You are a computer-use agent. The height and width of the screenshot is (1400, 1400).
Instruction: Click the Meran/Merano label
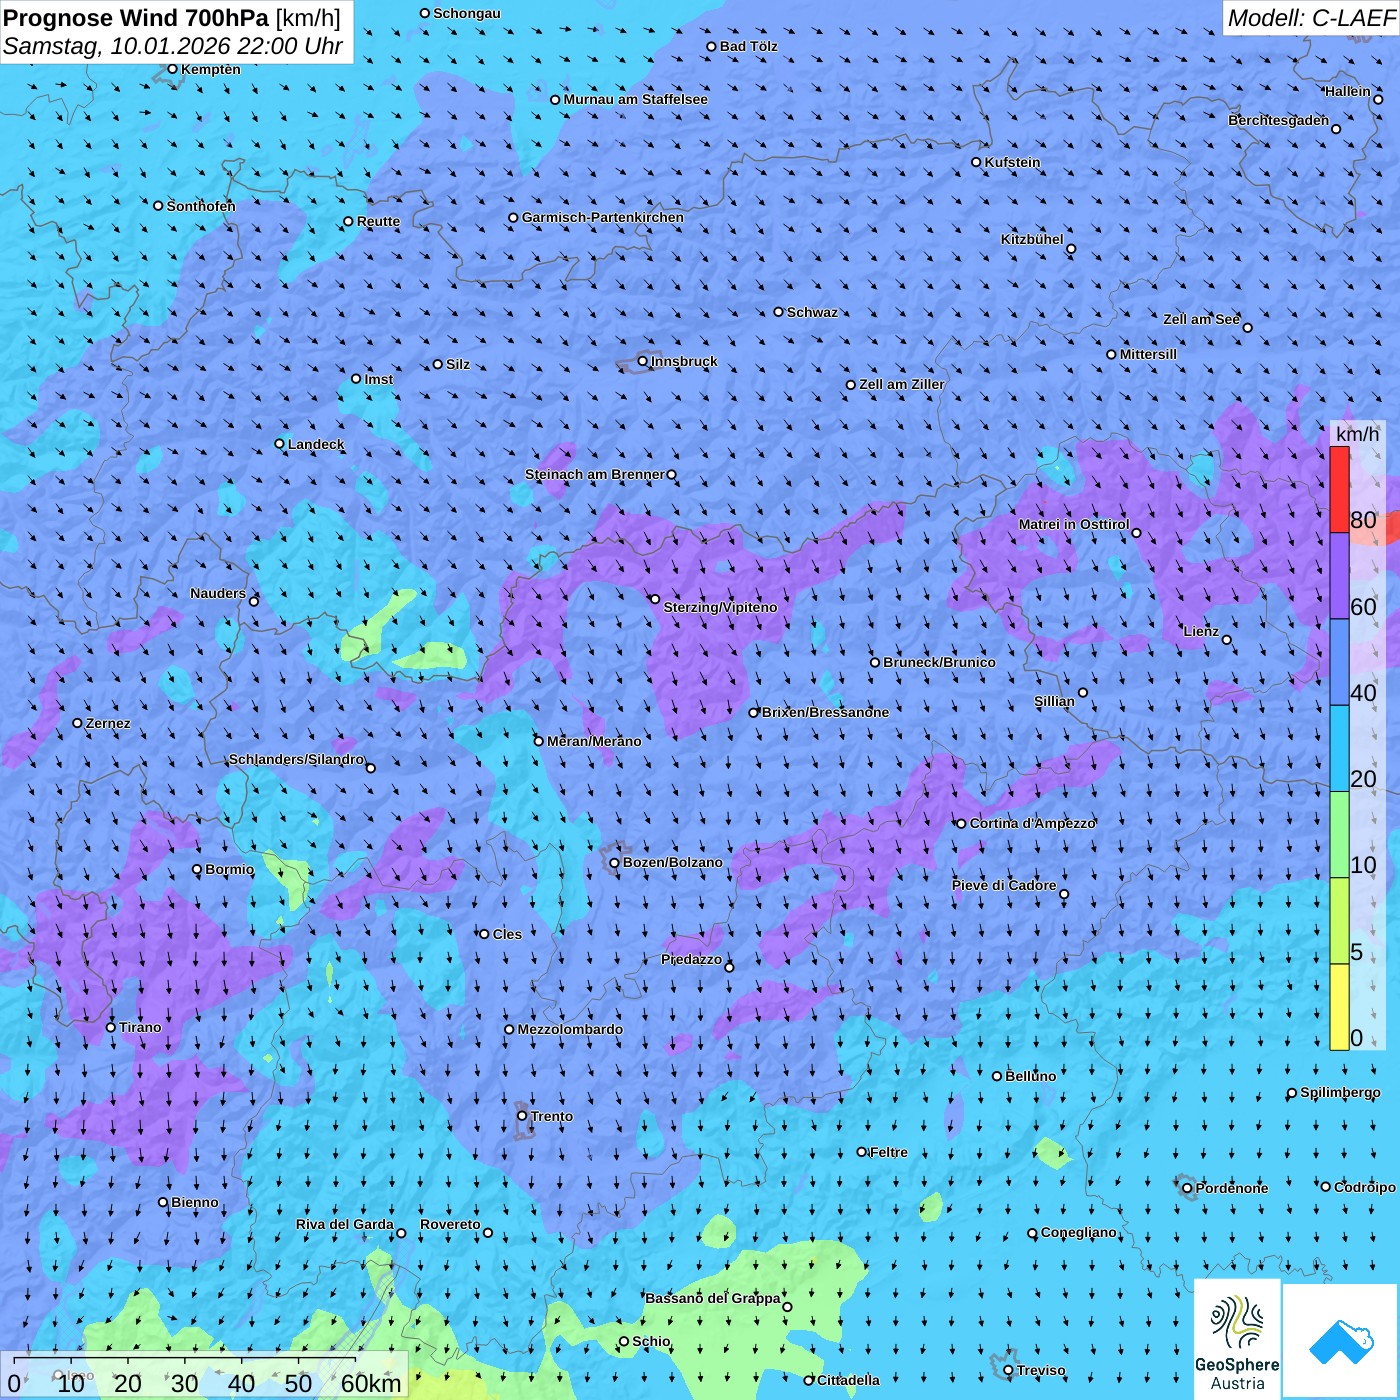tap(594, 741)
